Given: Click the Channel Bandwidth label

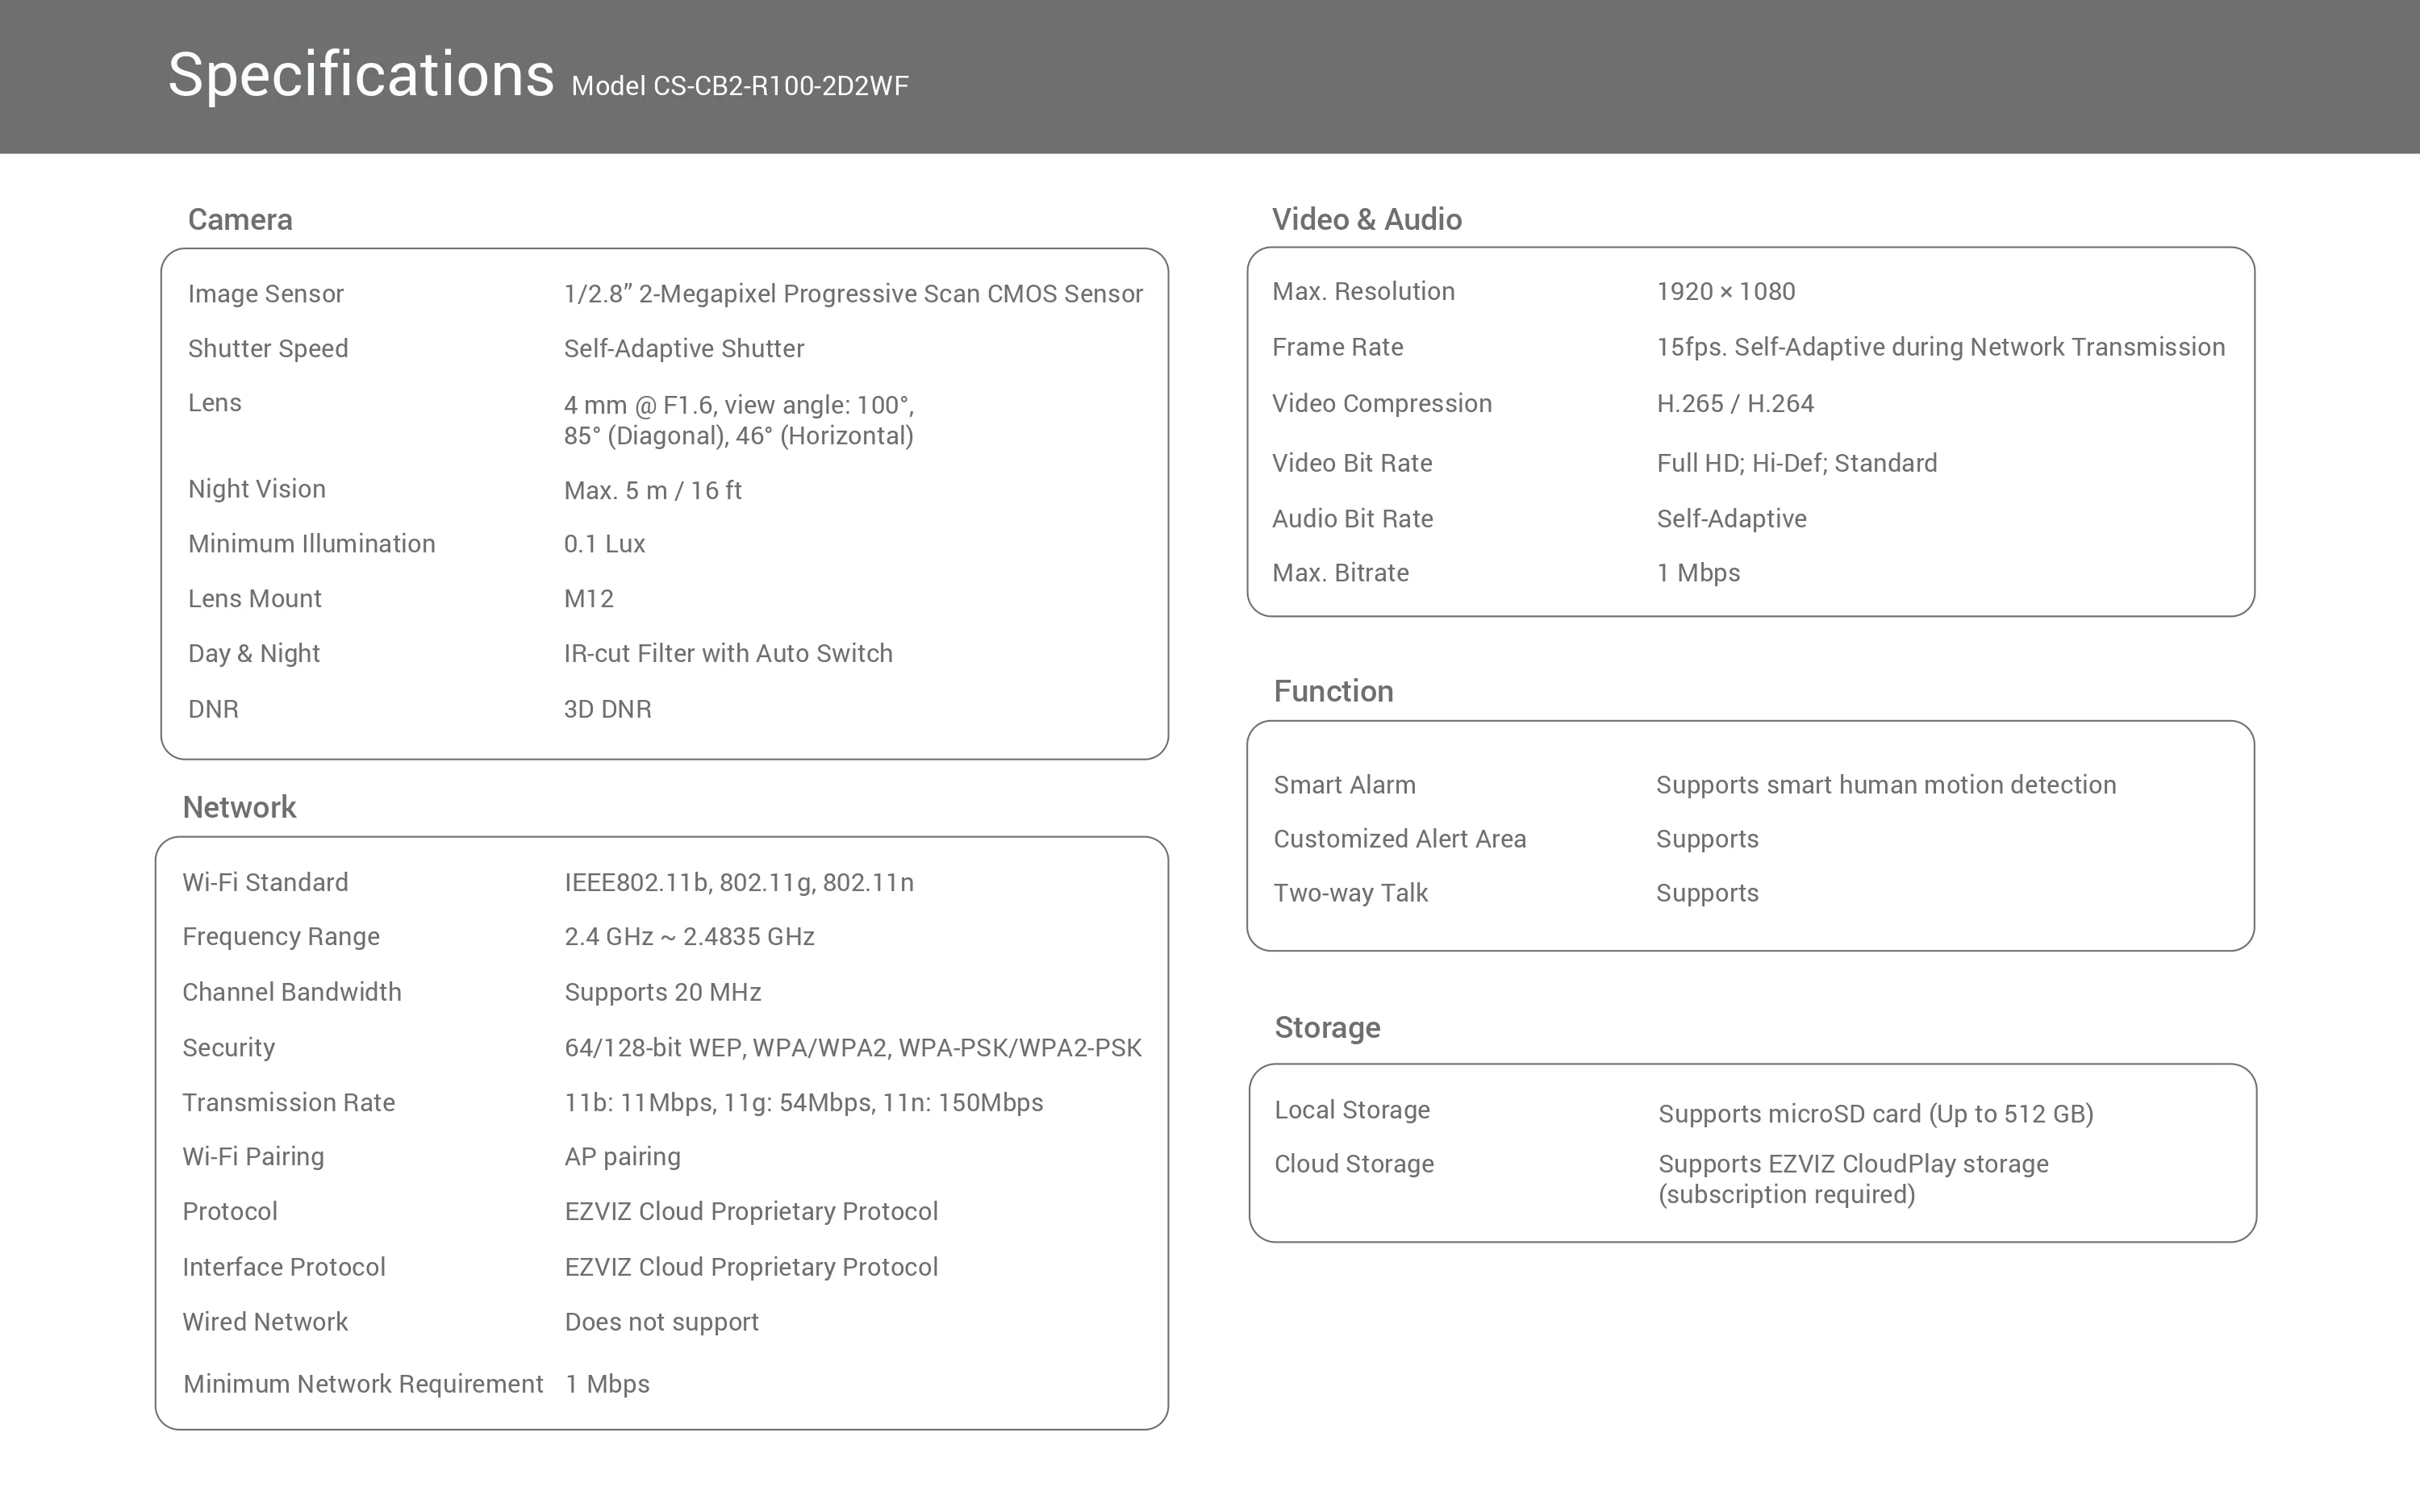Looking at the screenshot, I should point(292,992).
